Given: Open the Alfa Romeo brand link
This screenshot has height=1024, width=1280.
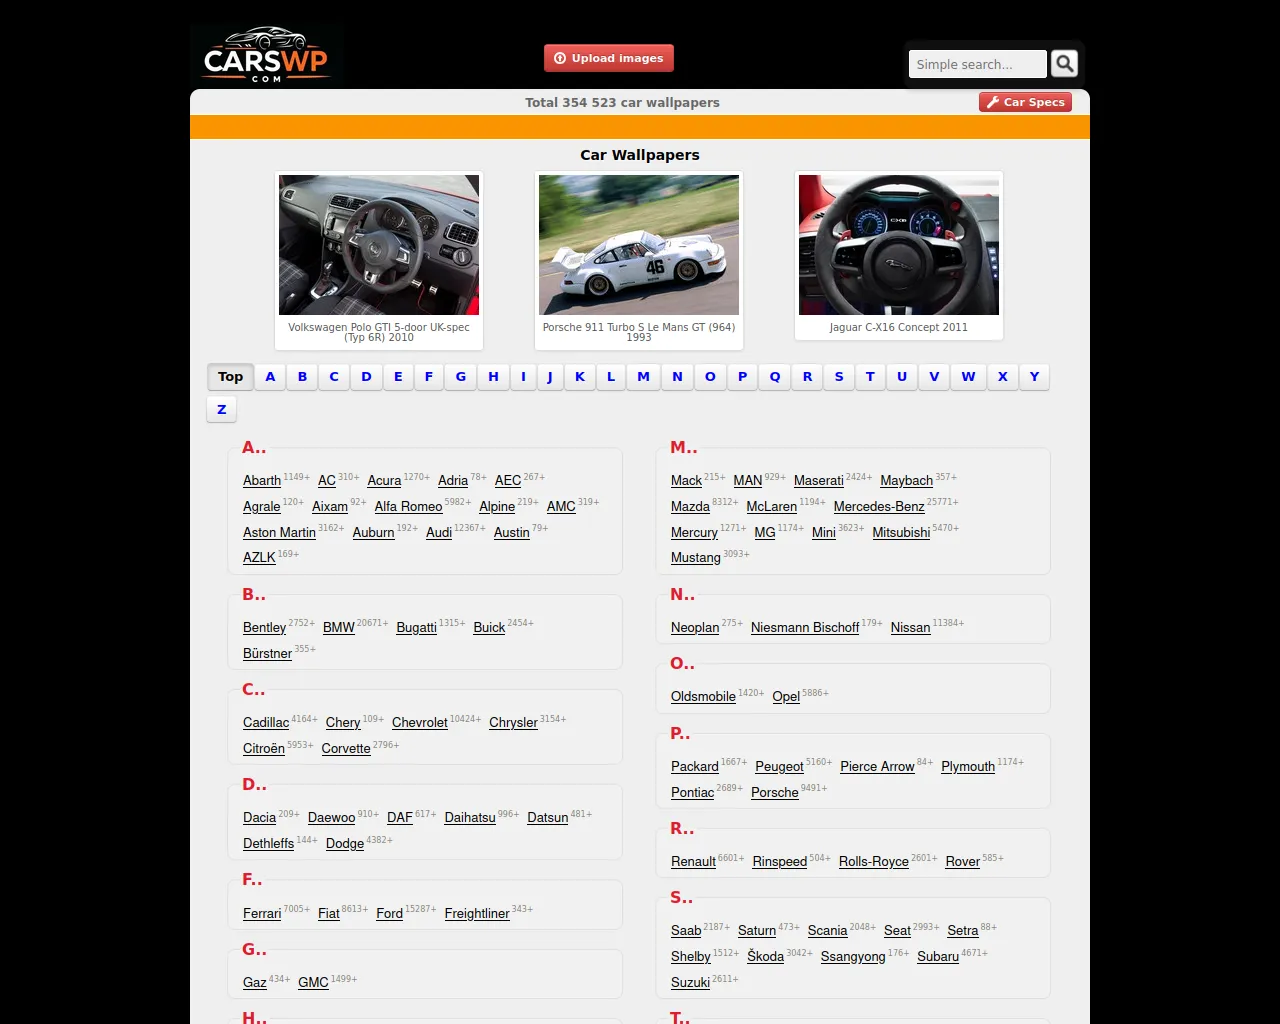Looking at the screenshot, I should (x=408, y=507).
